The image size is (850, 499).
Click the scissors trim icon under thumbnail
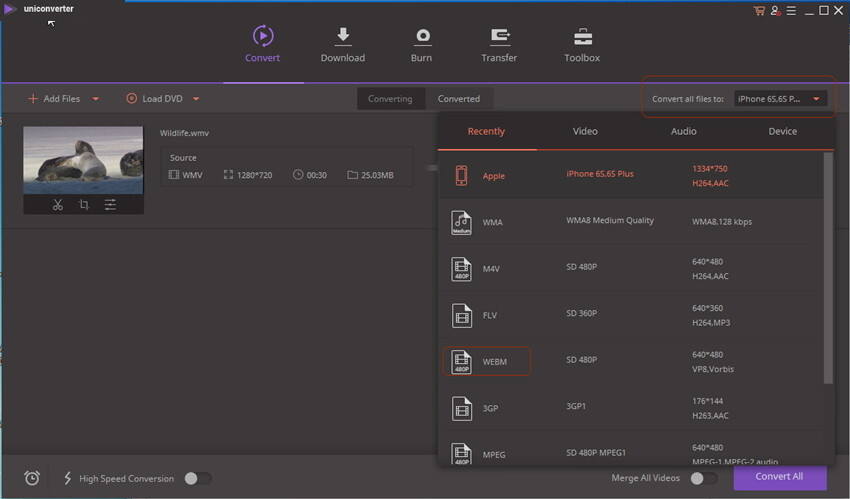tap(57, 205)
